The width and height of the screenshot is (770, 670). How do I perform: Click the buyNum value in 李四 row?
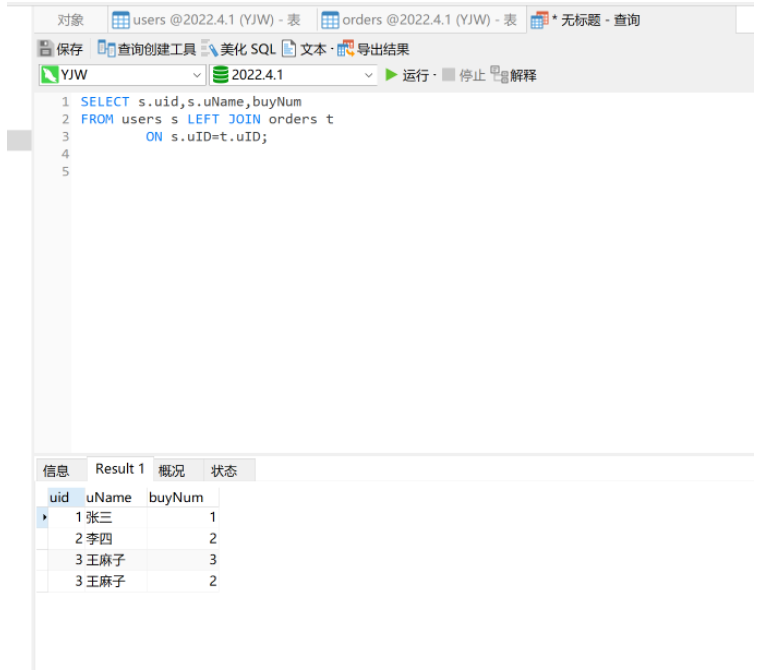click(x=183, y=538)
